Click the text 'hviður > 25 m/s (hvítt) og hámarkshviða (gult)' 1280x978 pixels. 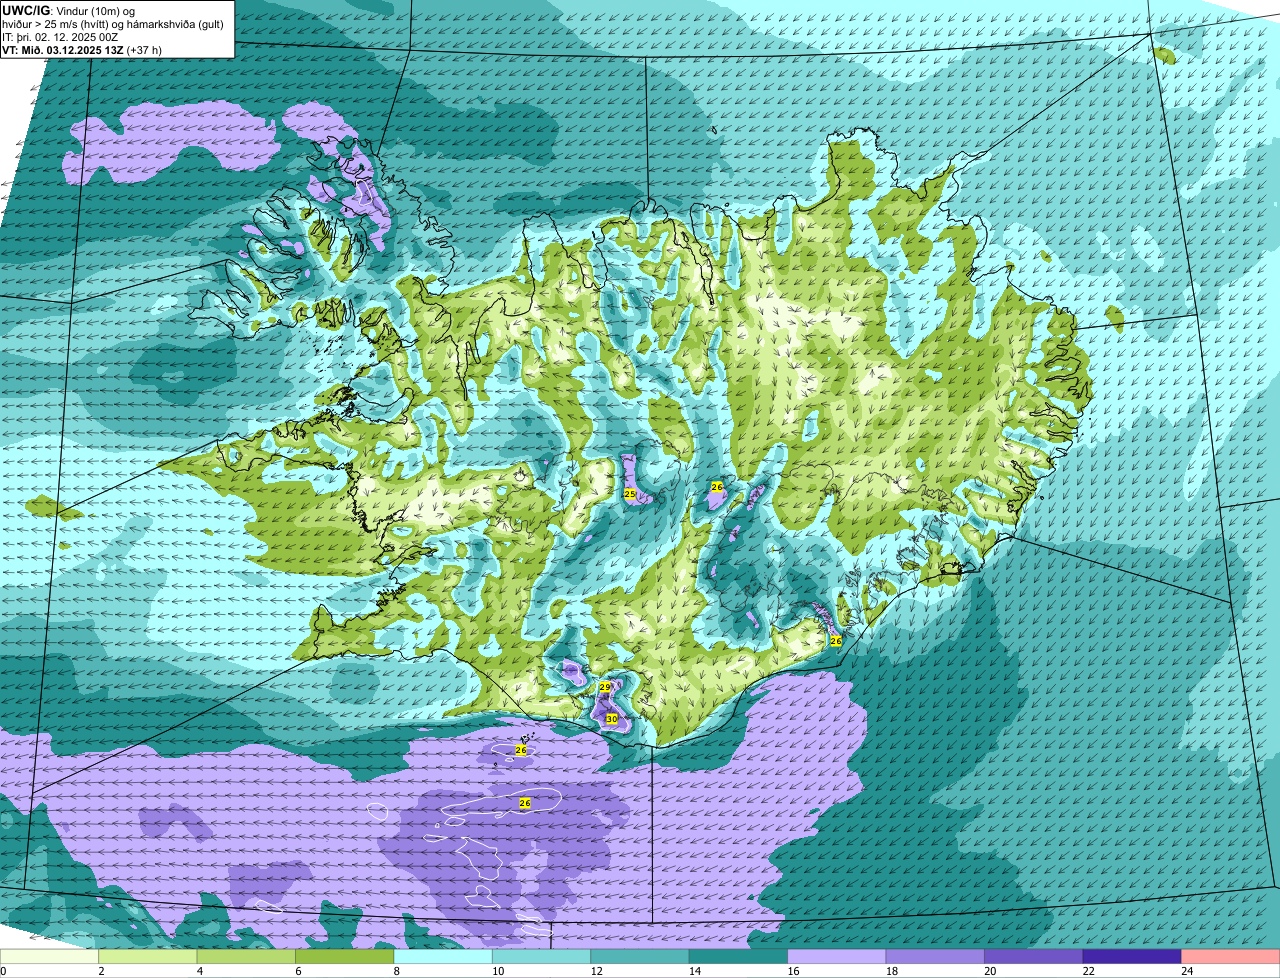pyautogui.click(x=113, y=23)
